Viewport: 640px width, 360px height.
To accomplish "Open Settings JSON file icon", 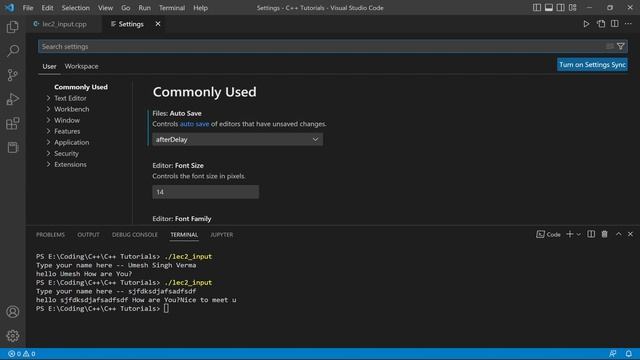I will click(601, 24).
